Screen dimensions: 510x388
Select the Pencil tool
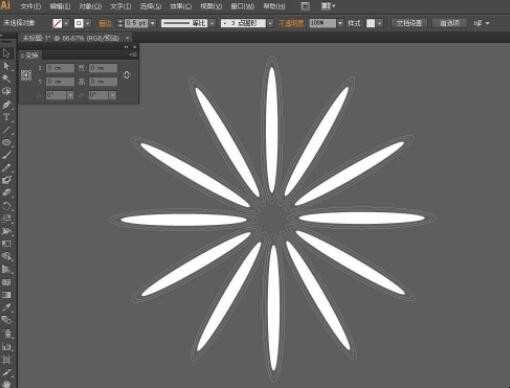point(6,168)
